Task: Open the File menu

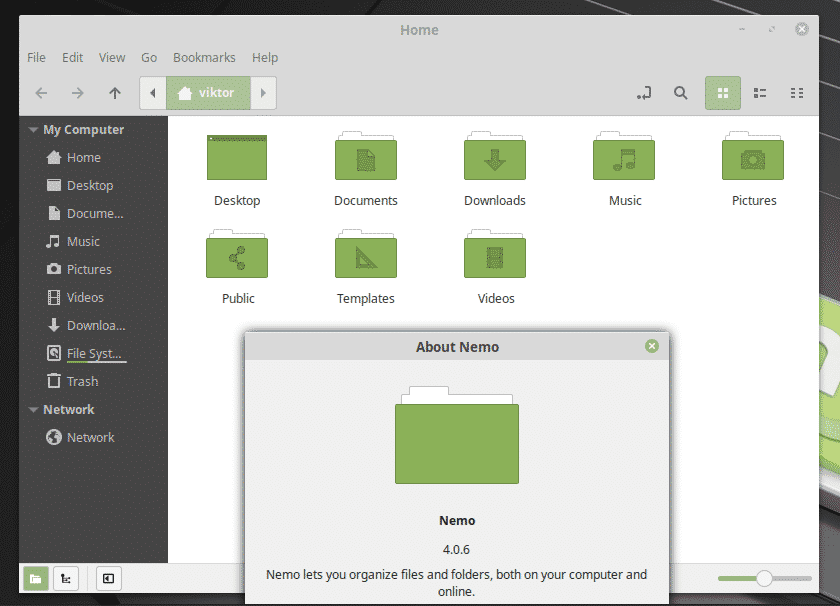Action: coord(36,57)
